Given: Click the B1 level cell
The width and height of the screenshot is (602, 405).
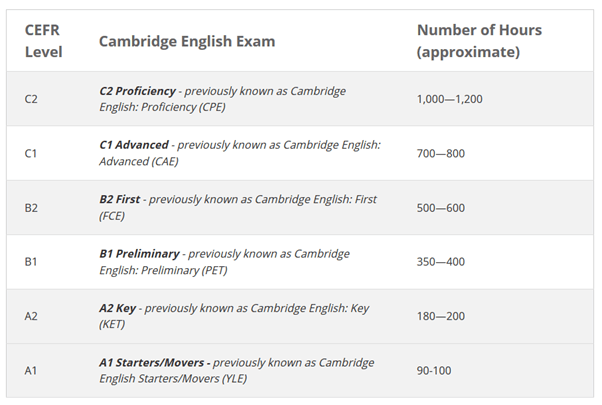Looking at the screenshot, I should pyautogui.click(x=31, y=262).
